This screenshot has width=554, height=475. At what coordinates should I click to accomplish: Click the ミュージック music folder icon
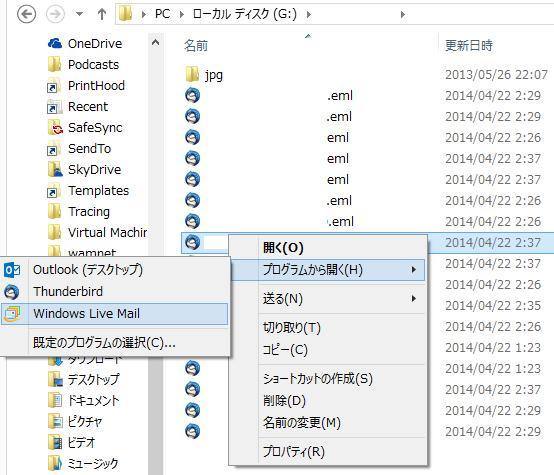55,463
